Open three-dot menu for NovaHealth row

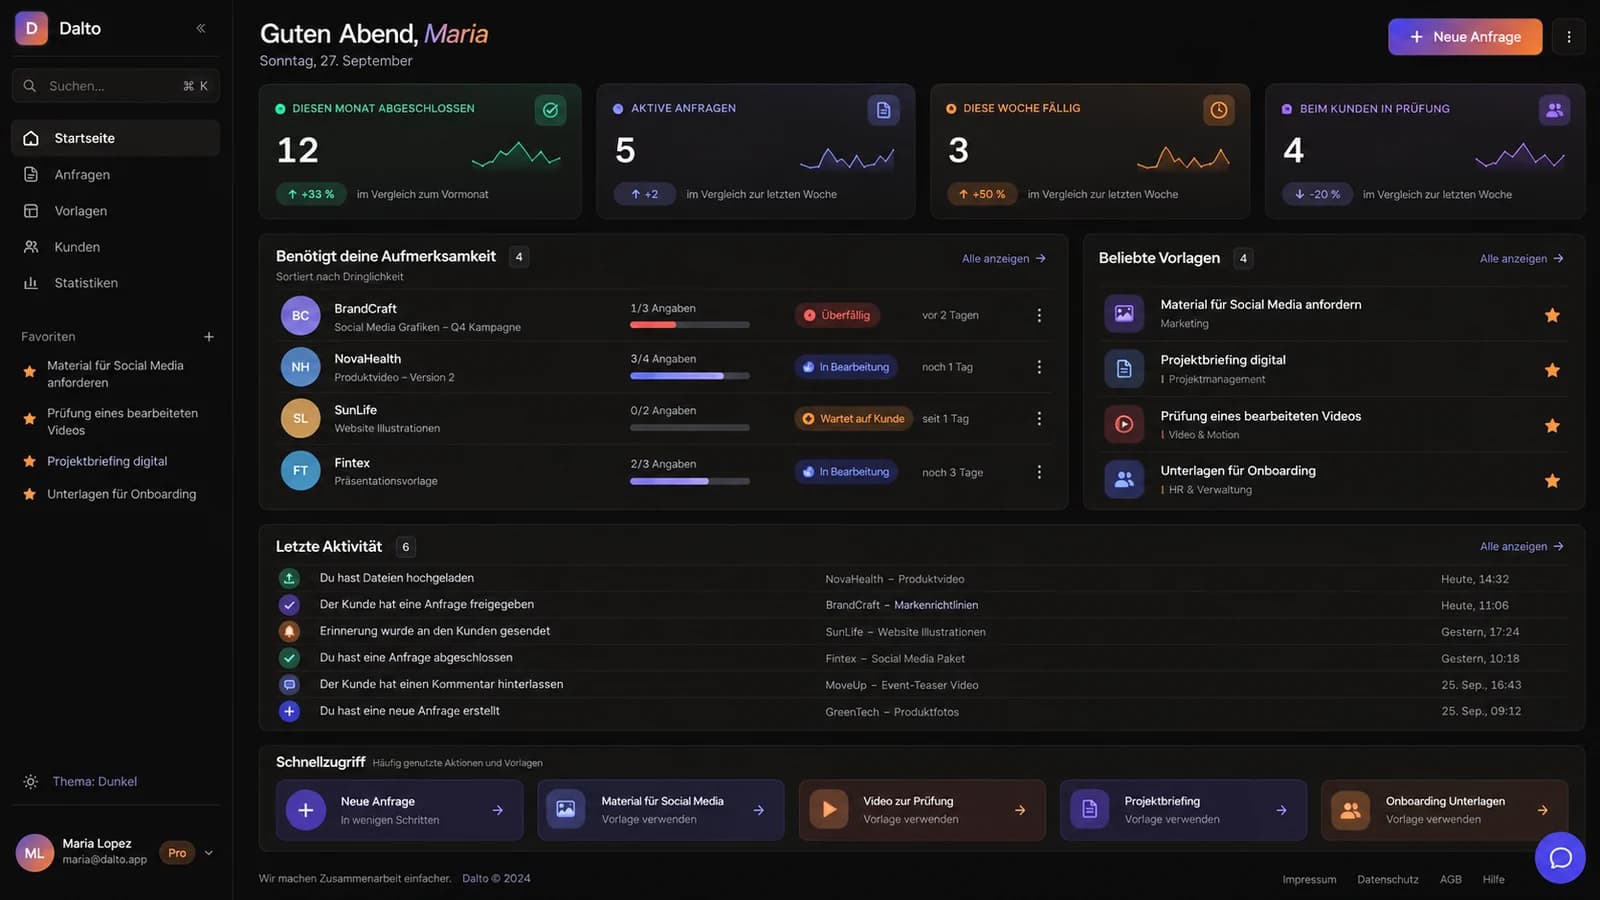(1039, 367)
